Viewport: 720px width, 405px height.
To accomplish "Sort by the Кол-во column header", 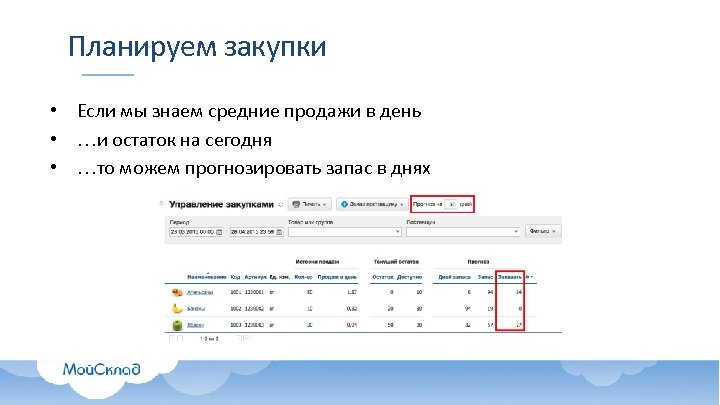I will (x=304, y=277).
